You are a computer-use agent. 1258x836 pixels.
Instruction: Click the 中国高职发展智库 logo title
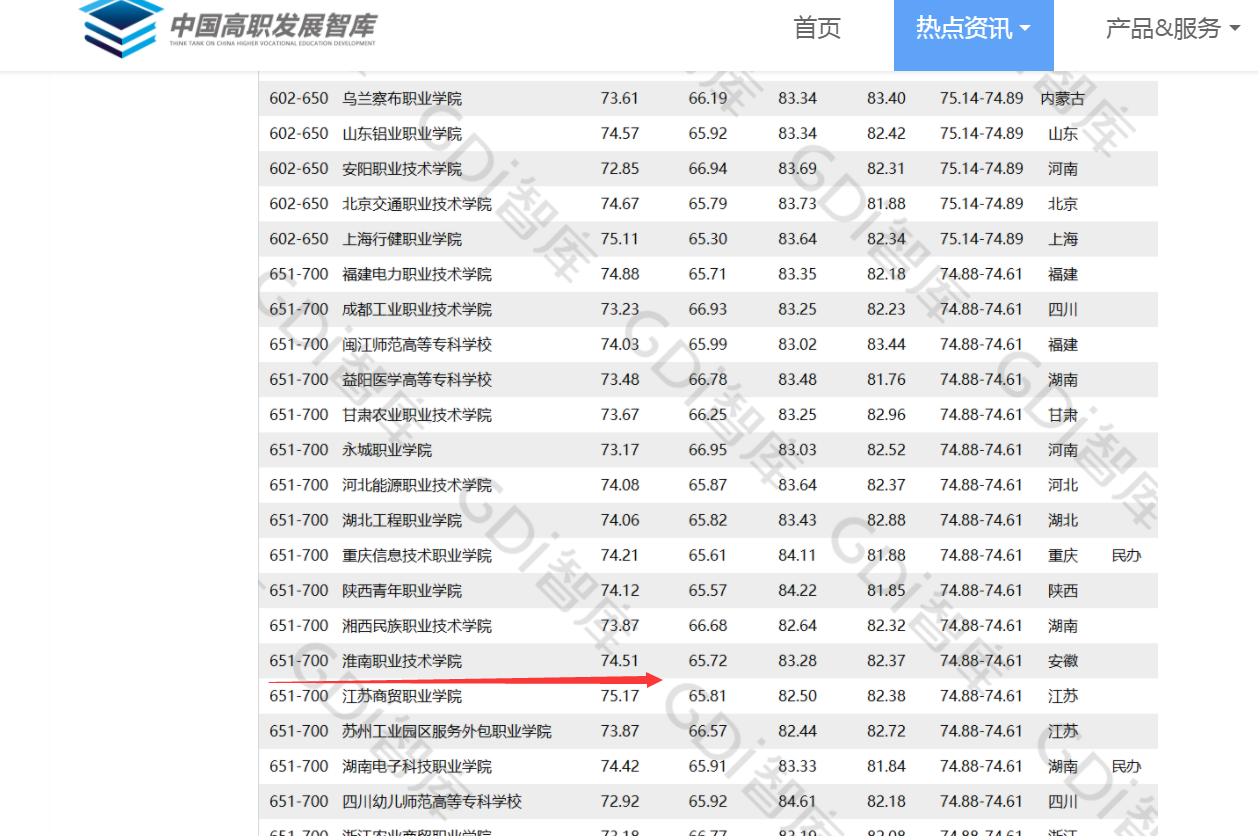click(x=273, y=26)
